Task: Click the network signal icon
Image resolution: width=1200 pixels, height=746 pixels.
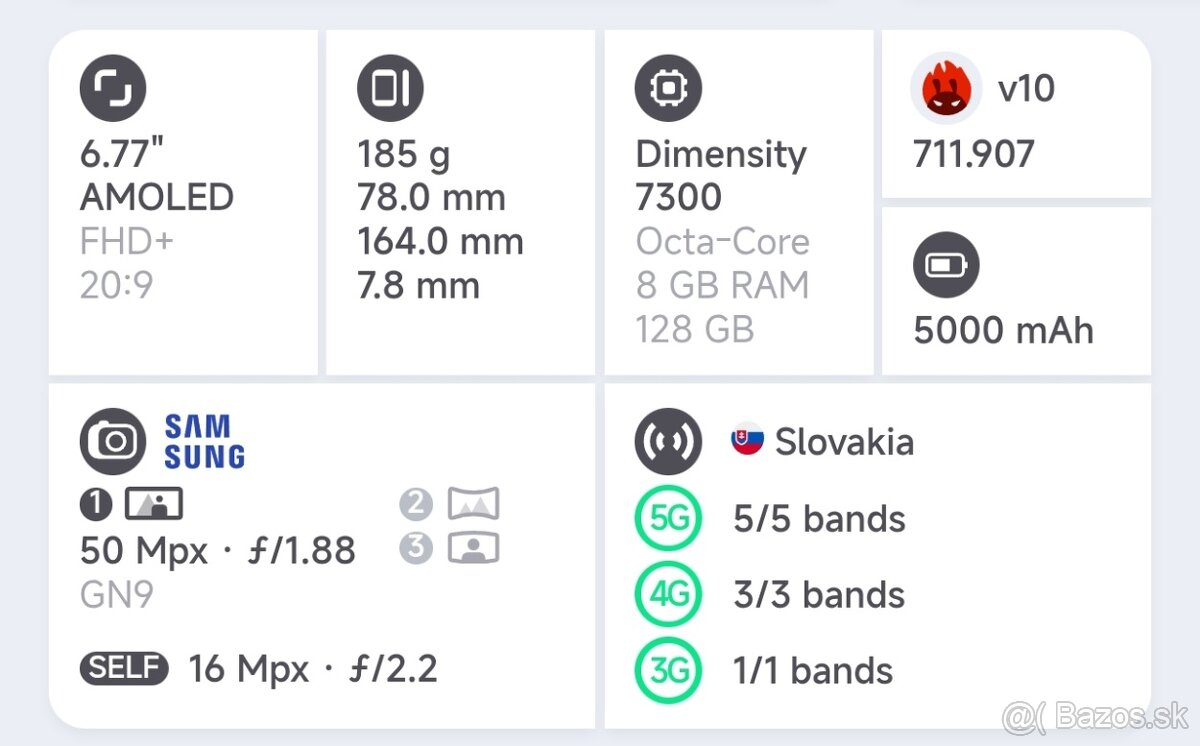Action: [x=668, y=441]
